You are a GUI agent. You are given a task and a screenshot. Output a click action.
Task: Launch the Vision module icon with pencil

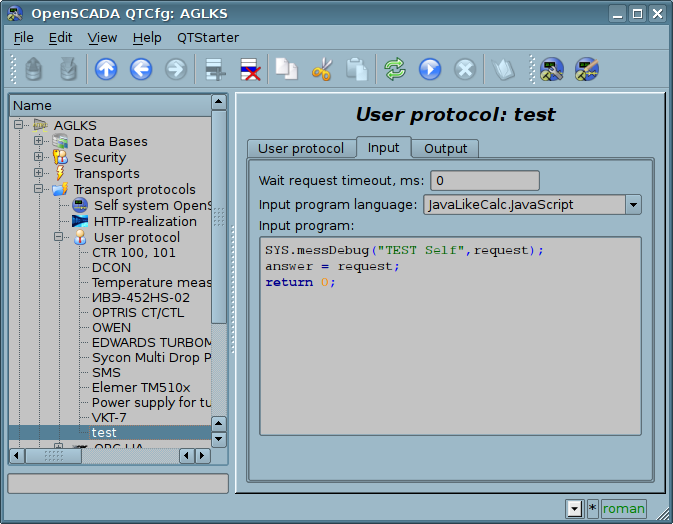(x=587, y=69)
